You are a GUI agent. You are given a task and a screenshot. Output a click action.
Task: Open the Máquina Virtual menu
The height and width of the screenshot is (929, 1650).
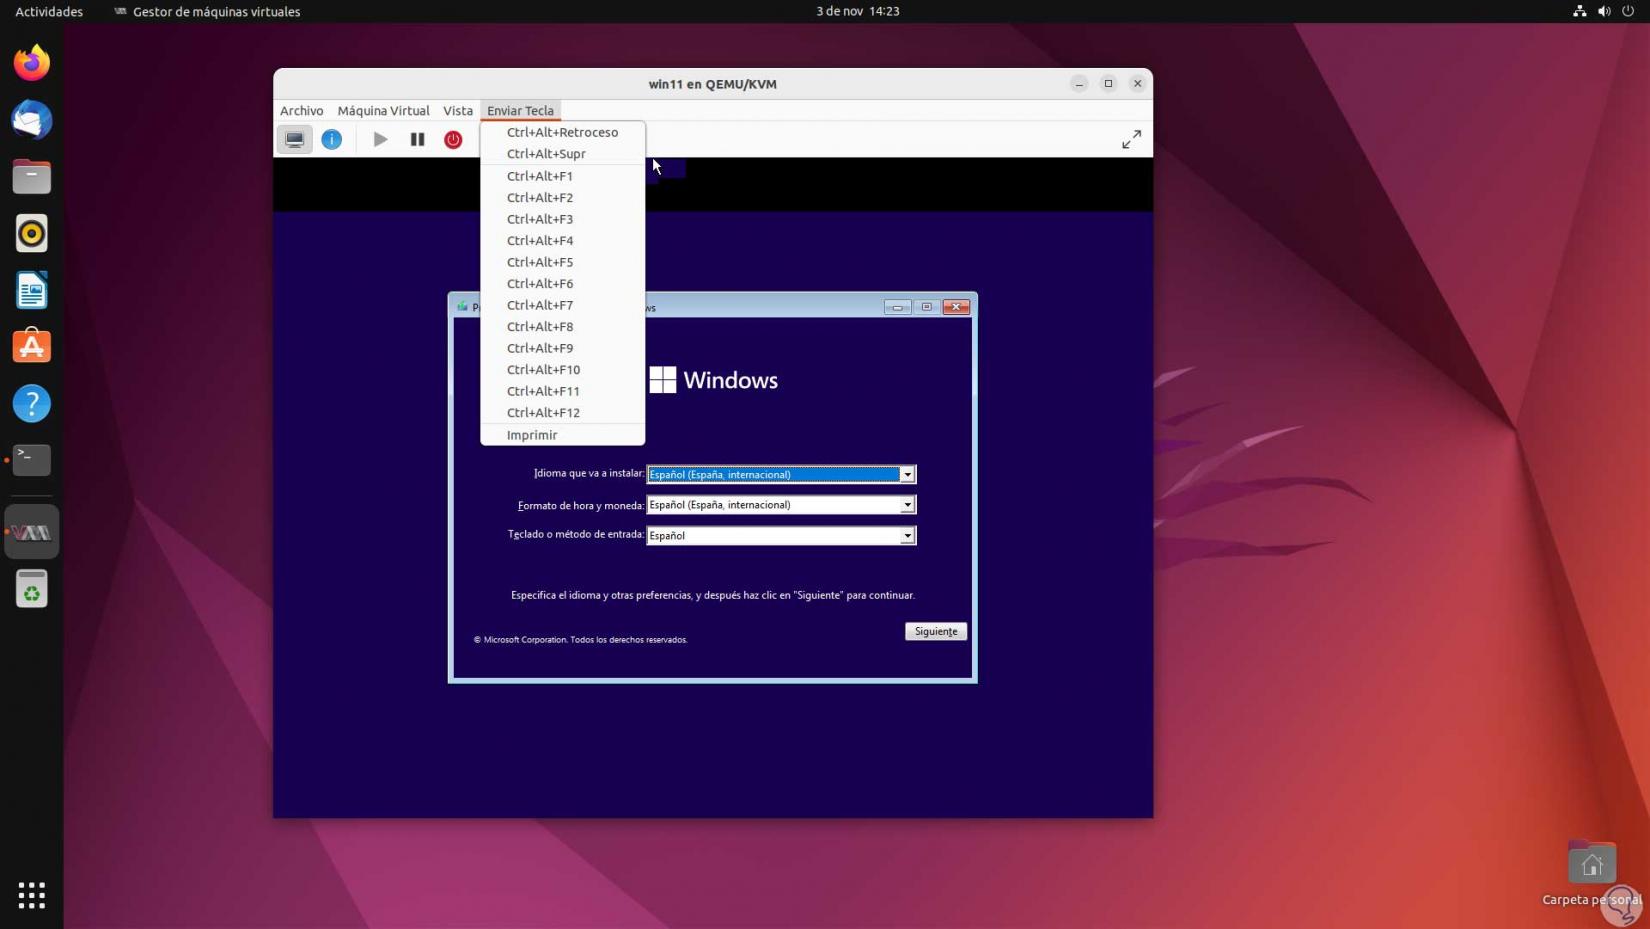click(x=383, y=111)
